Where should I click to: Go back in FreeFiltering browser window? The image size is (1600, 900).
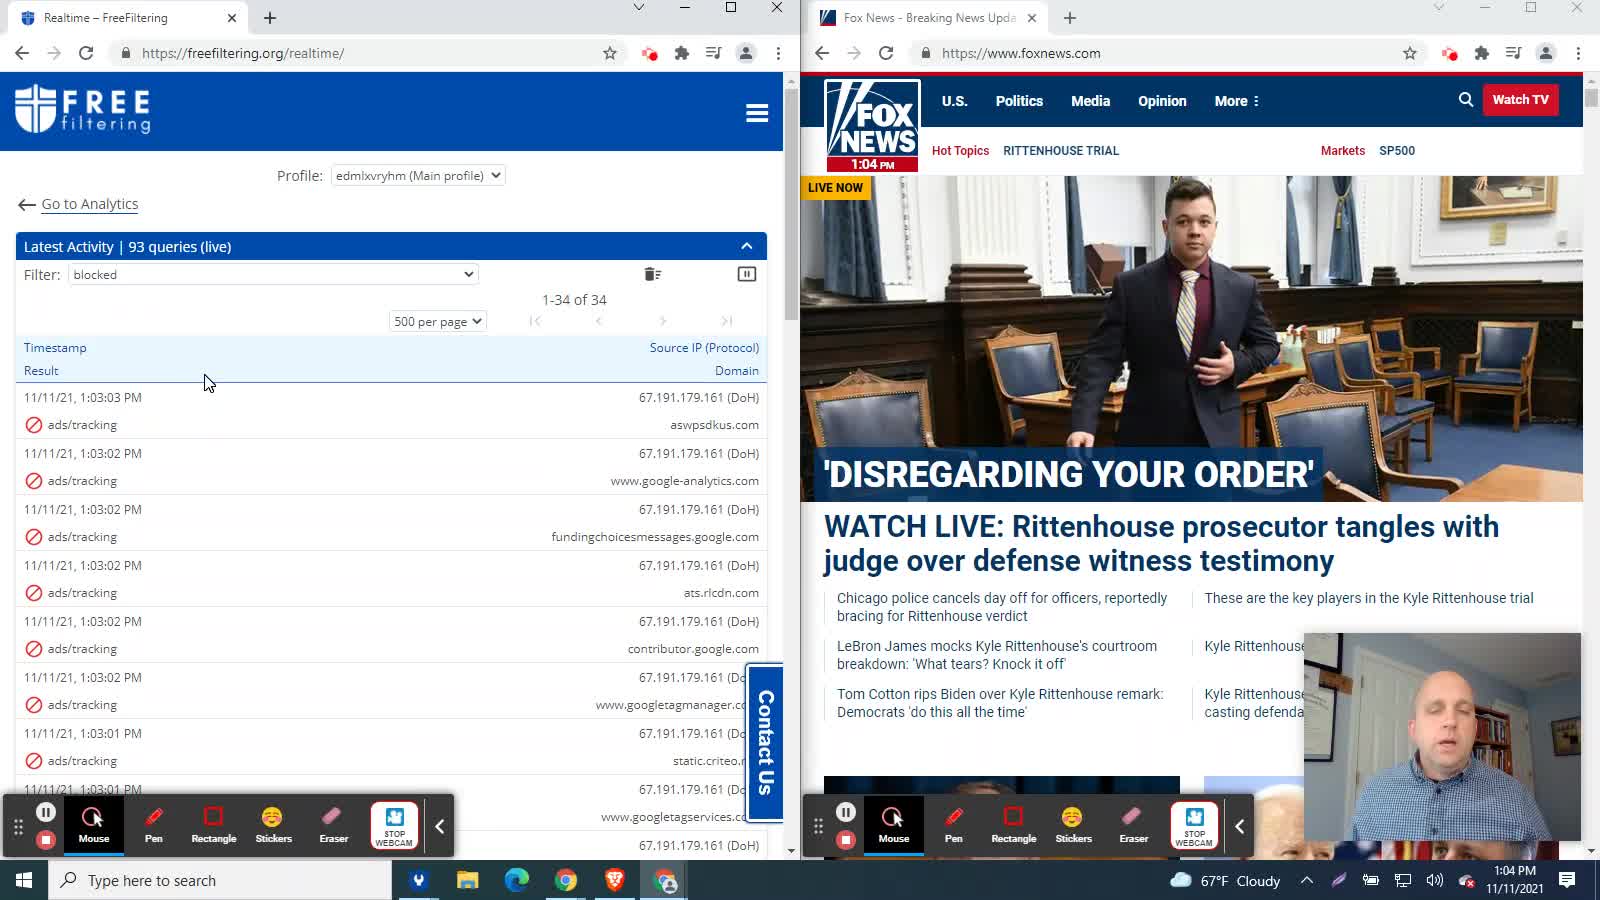(x=22, y=53)
